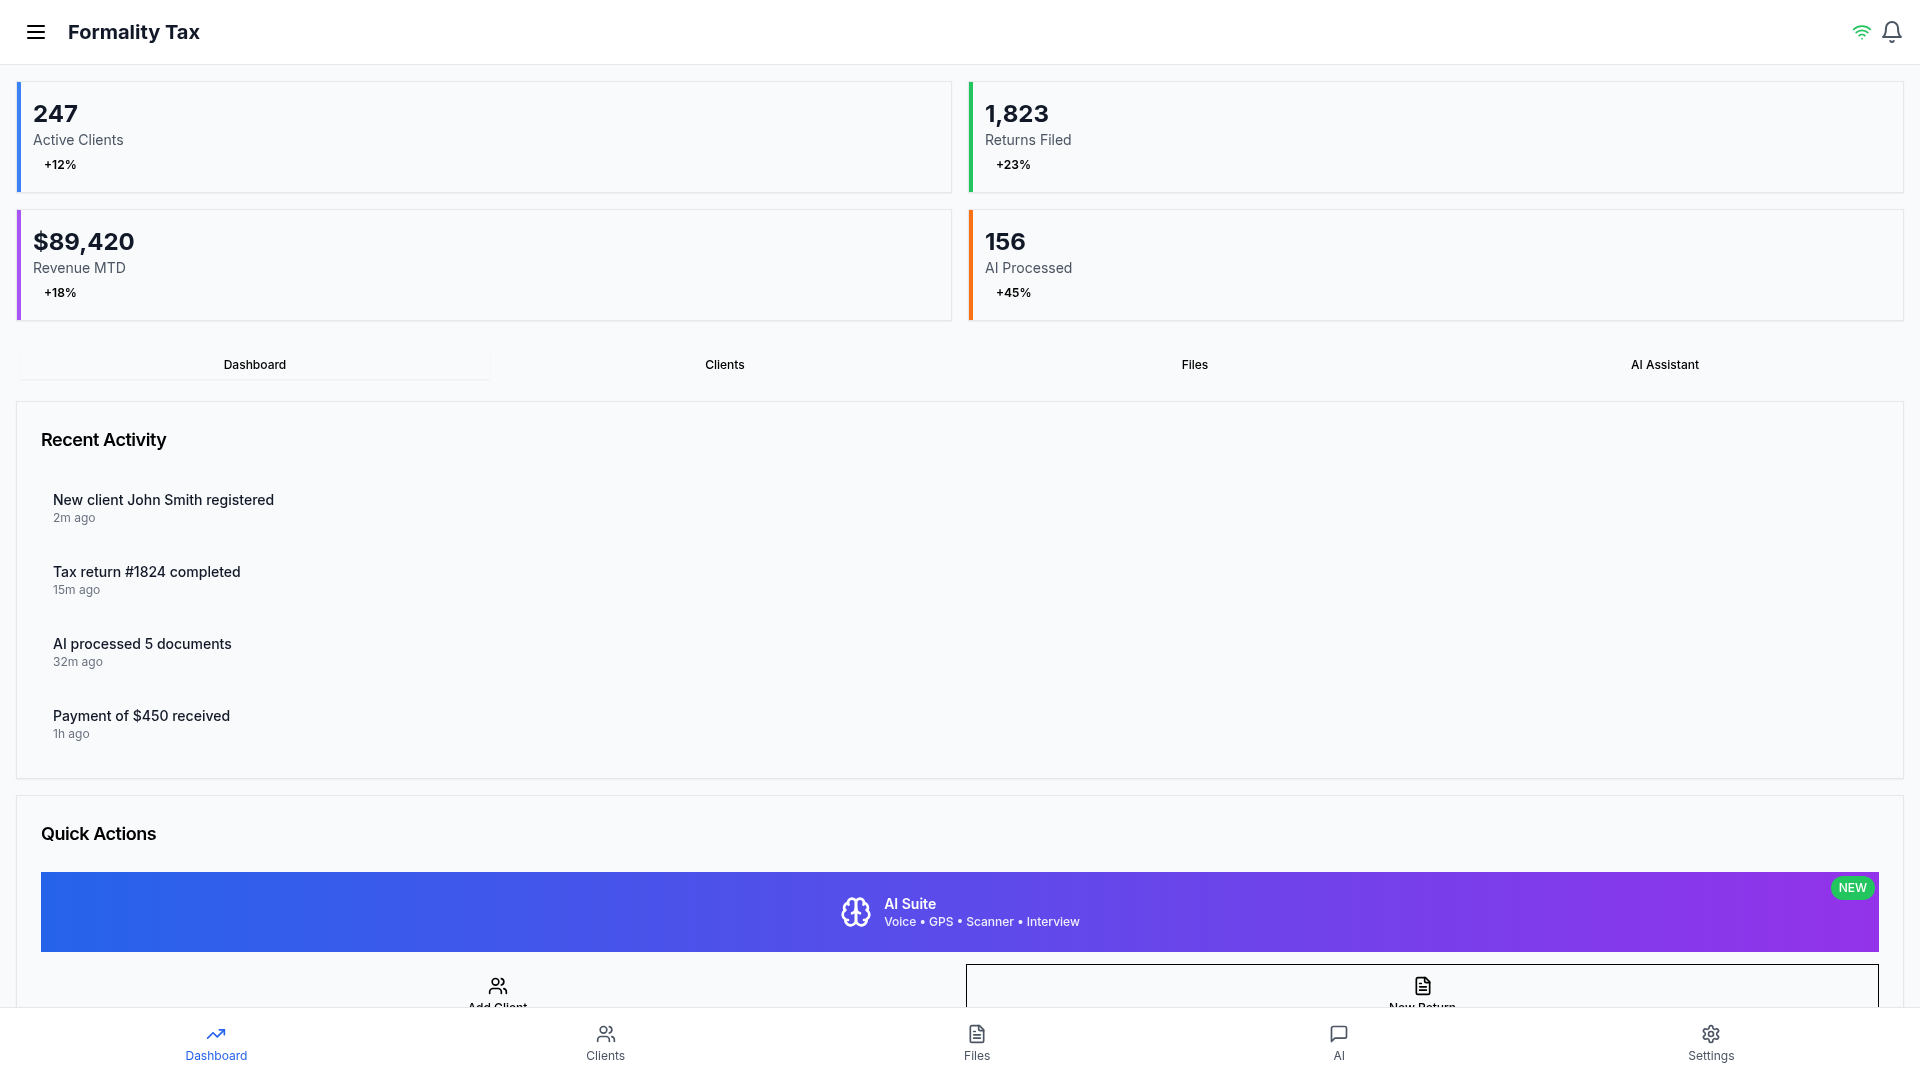Click the Revenue MTD stat card
This screenshot has height=1080, width=1920.
(x=484, y=265)
